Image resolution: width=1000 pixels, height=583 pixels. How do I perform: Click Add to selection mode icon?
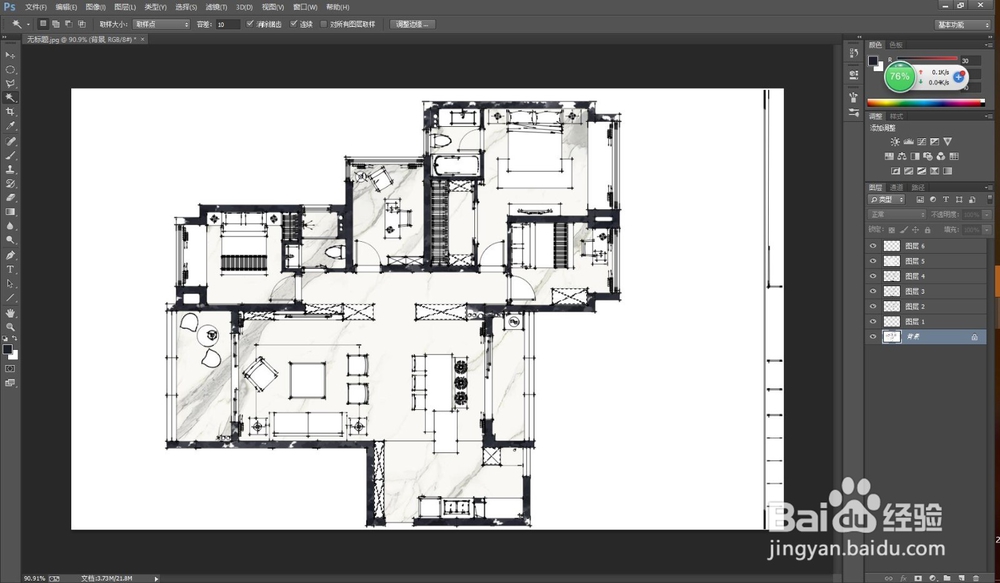pos(56,24)
